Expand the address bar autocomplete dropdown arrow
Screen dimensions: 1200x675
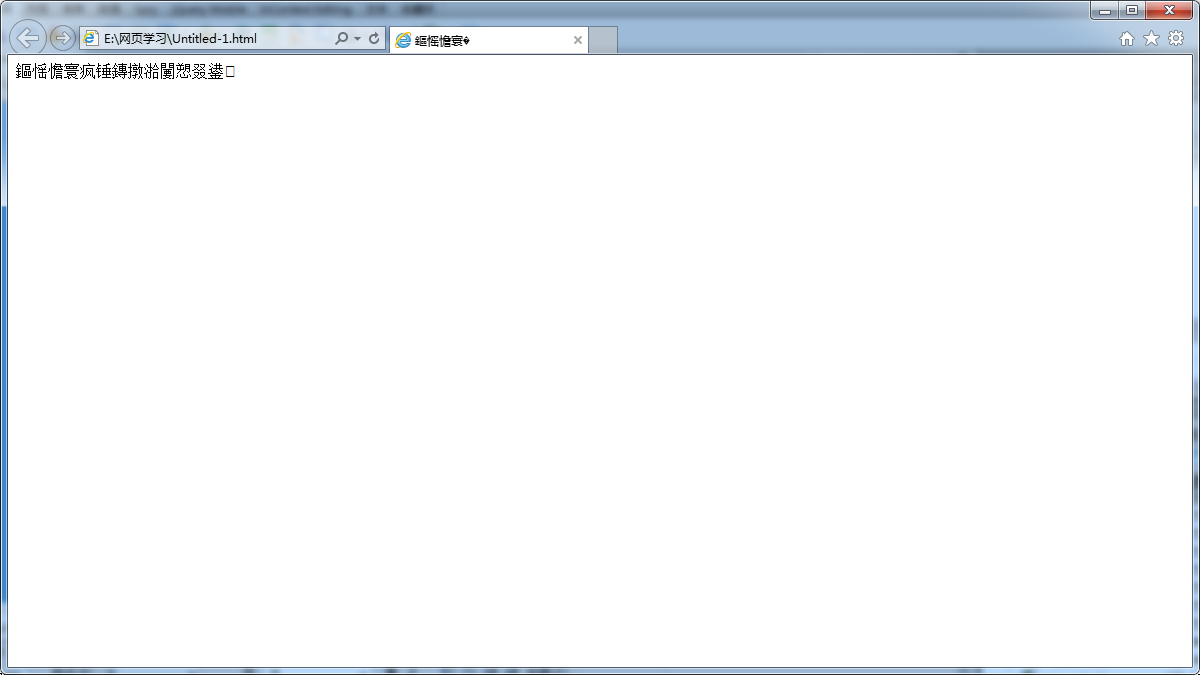coord(357,39)
